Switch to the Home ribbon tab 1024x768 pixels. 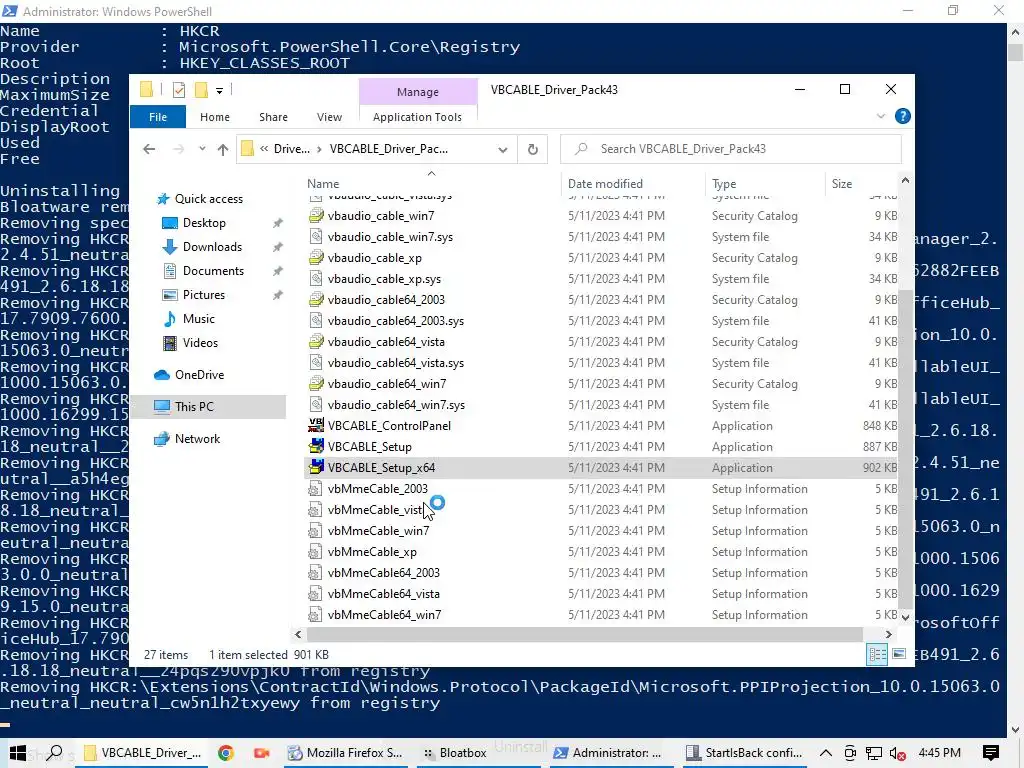pos(214,117)
